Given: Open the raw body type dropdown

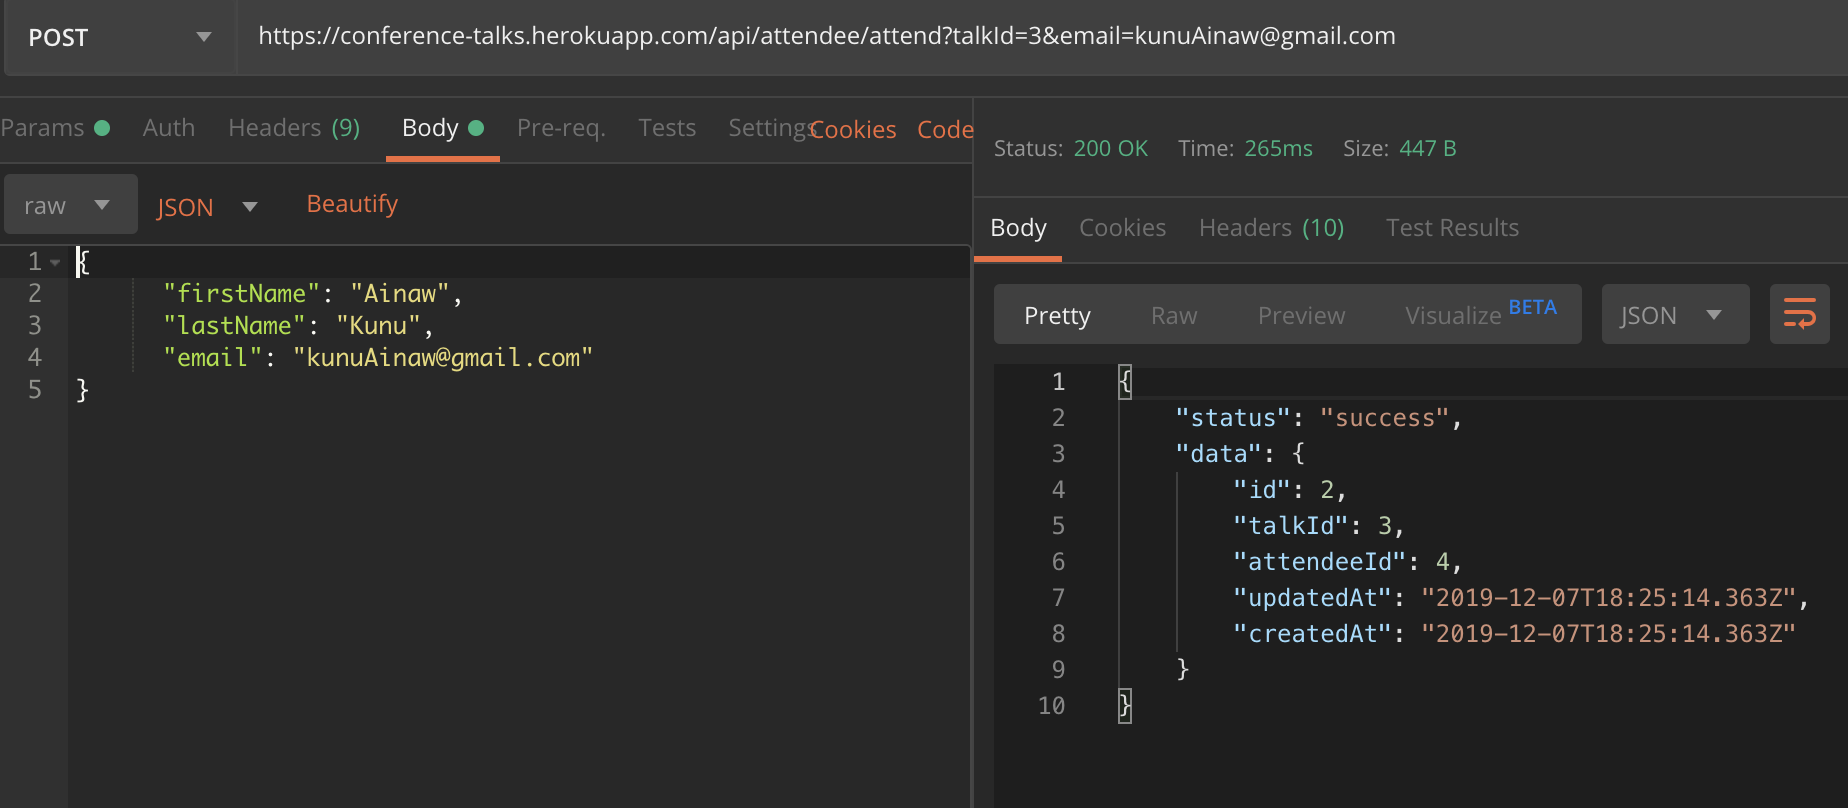Looking at the screenshot, I should (x=70, y=205).
